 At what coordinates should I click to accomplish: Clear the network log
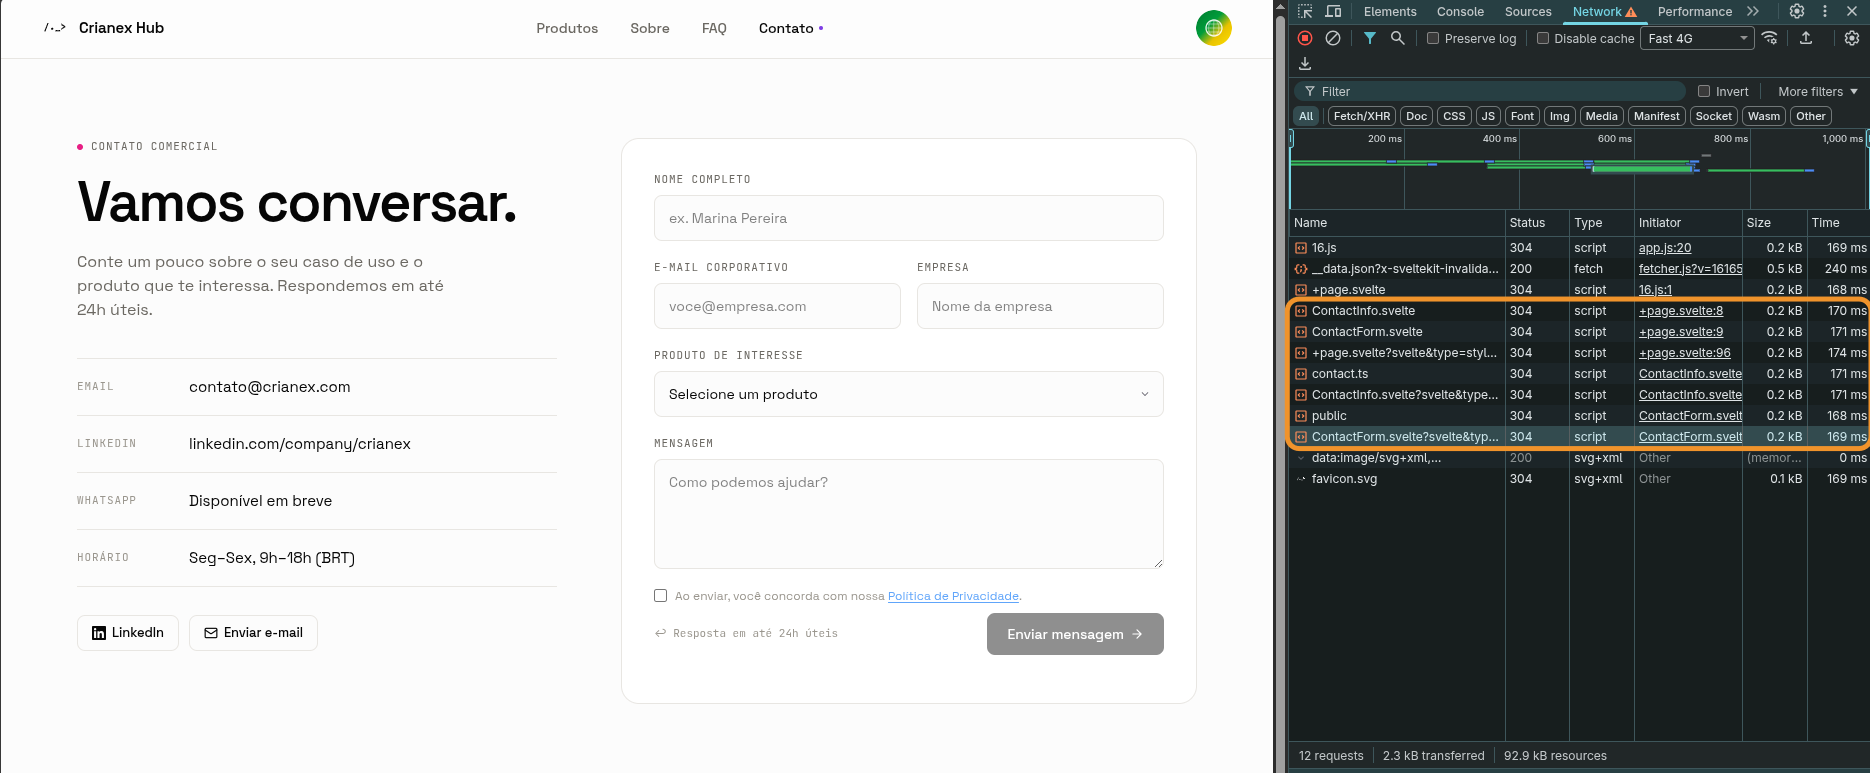click(x=1333, y=38)
